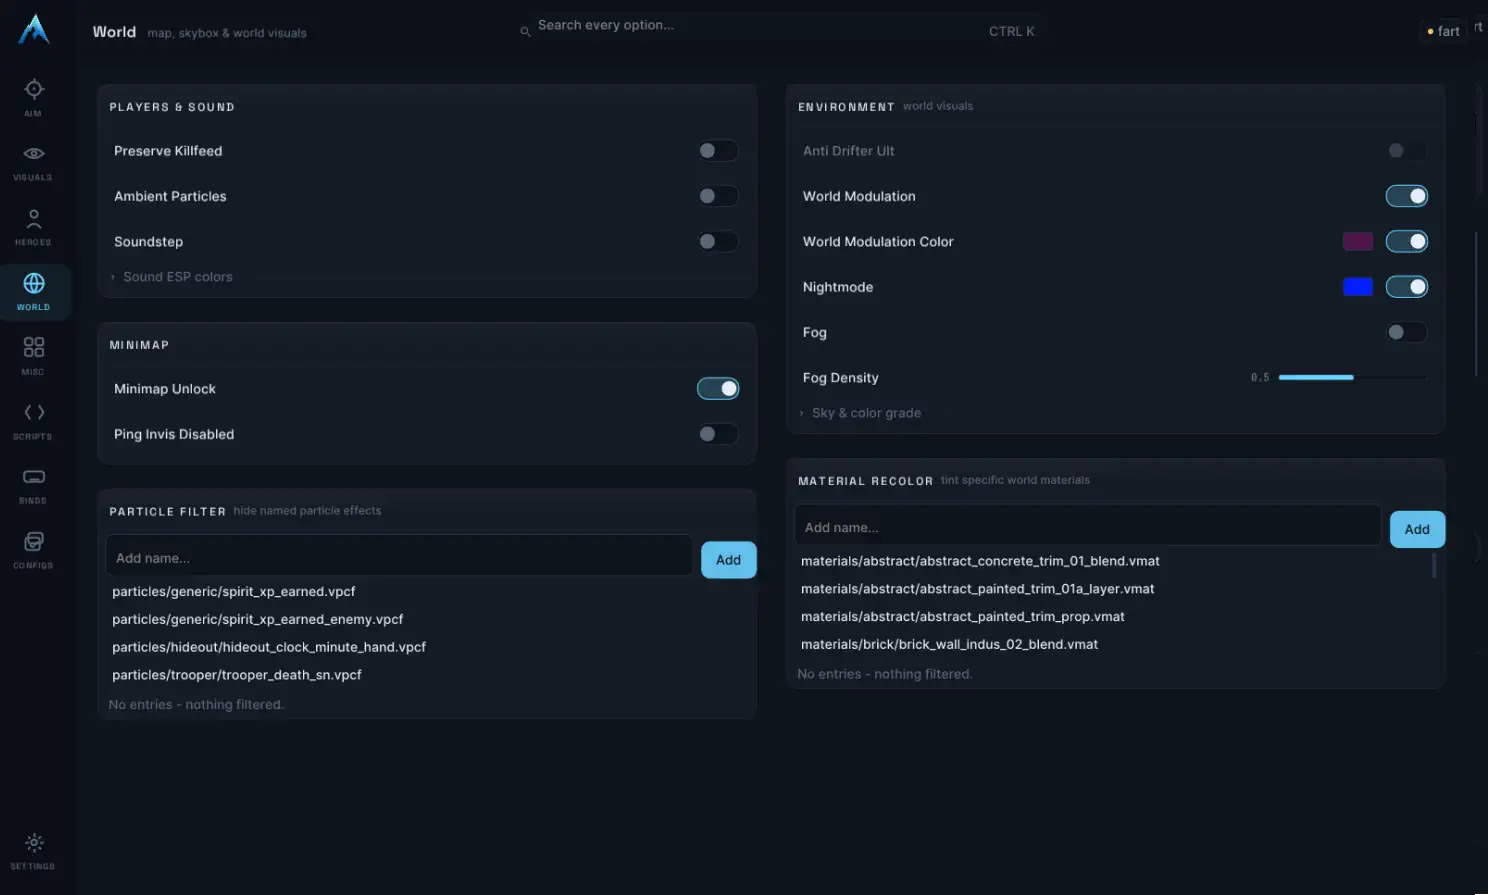The image size is (1488, 895).
Task: Select the trooper_death_sn.vpcf particle entry
Action: [237, 675]
